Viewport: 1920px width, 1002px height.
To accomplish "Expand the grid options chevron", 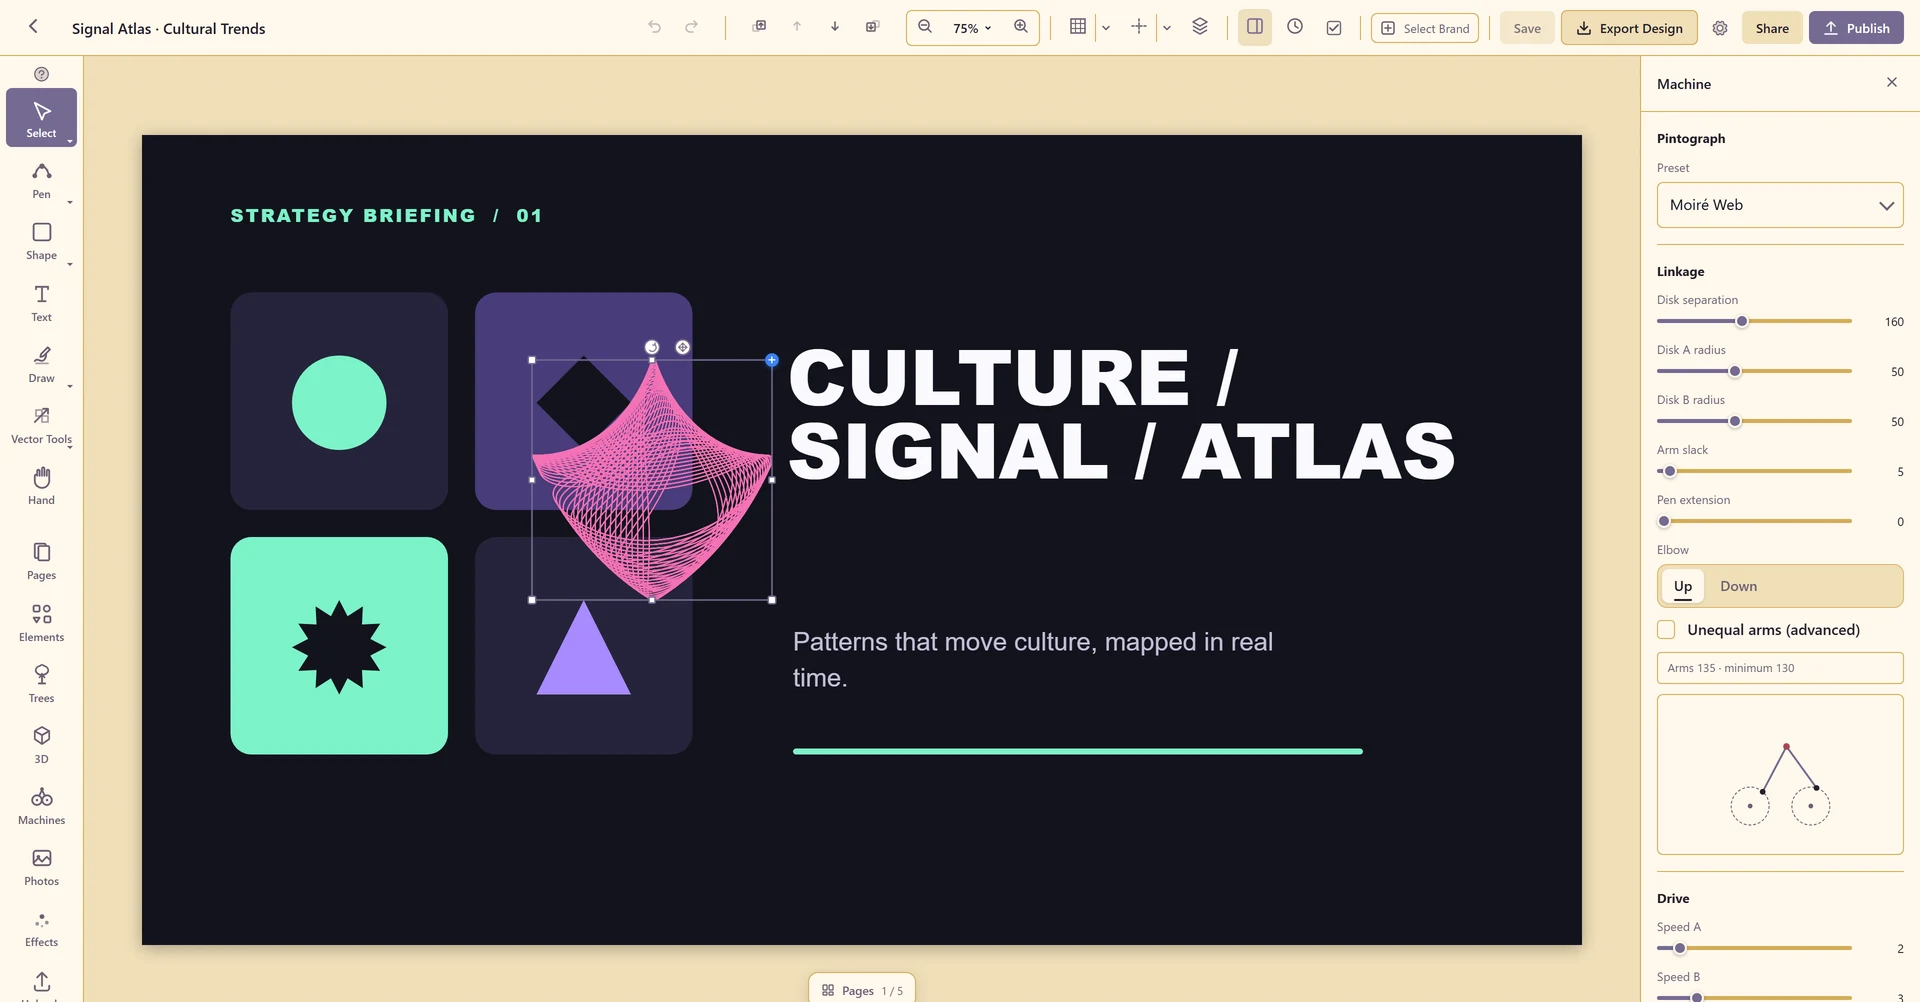I will (x=1106, y=28).
